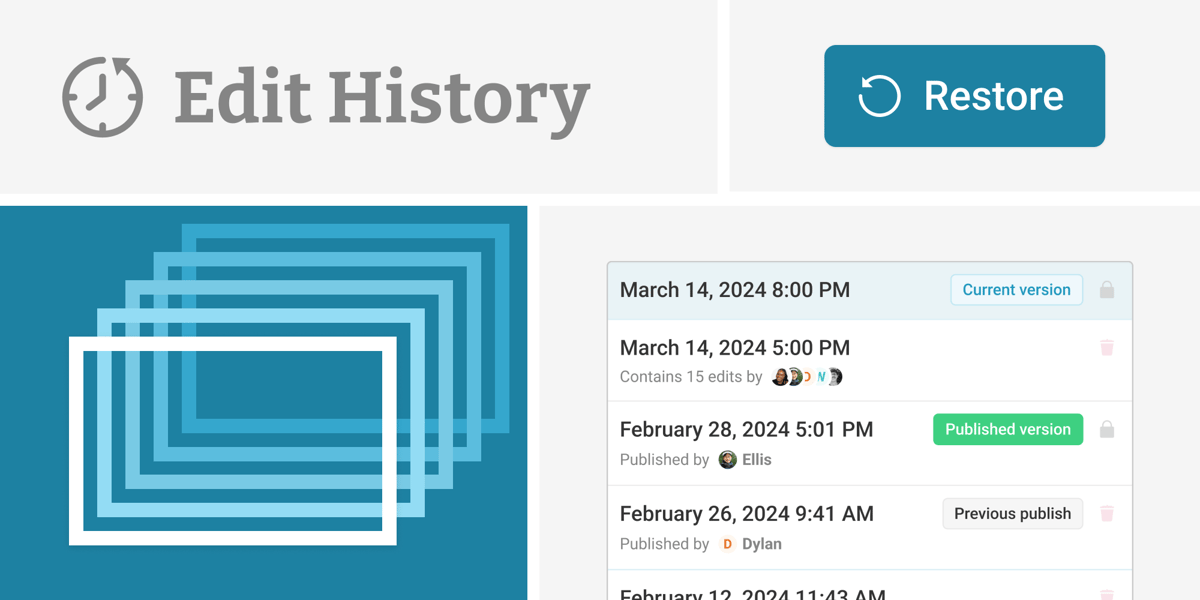This screenshot has height=600, width=1200.
Task: Click the lock icon on the current version
Action: click(1106, 290)
